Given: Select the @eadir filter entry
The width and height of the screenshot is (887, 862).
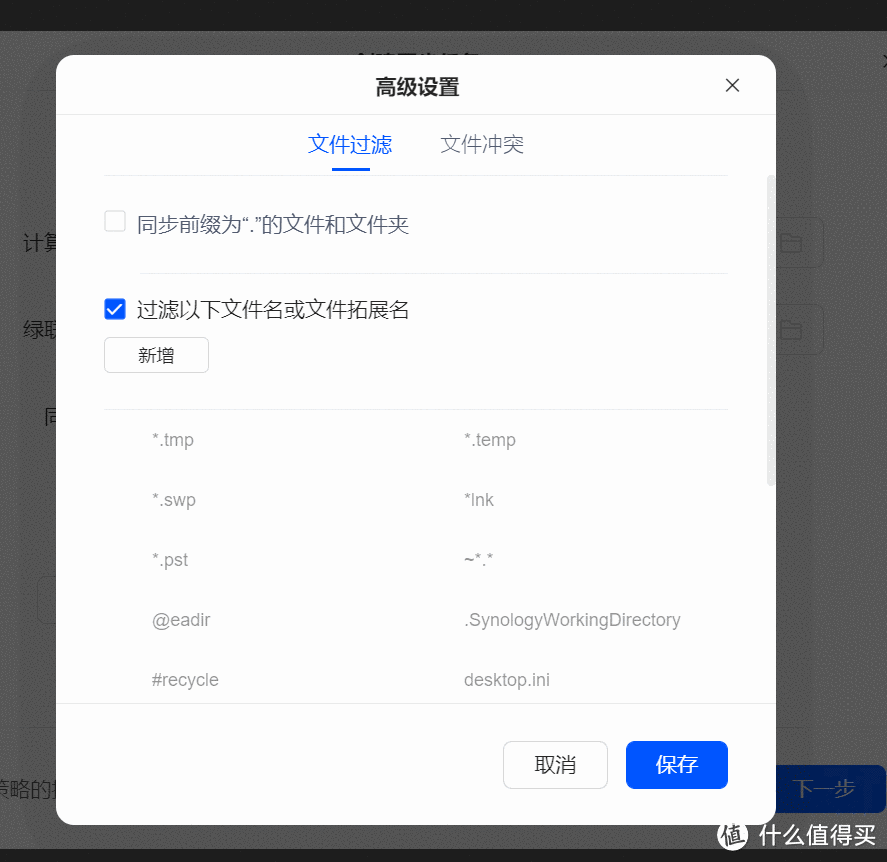Looking at the screenshot, I should (181, 619).
